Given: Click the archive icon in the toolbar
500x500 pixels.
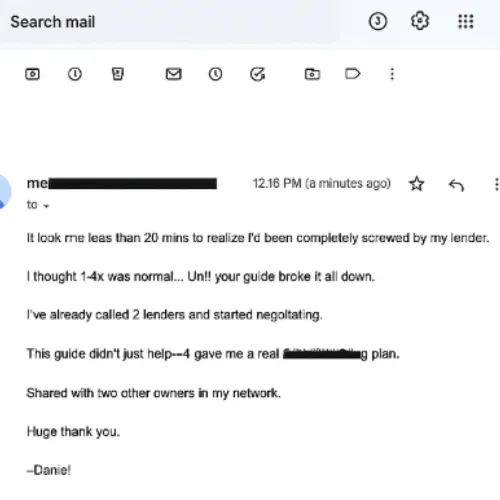Looking at the screenshot, I should click(x=32, y=74).
